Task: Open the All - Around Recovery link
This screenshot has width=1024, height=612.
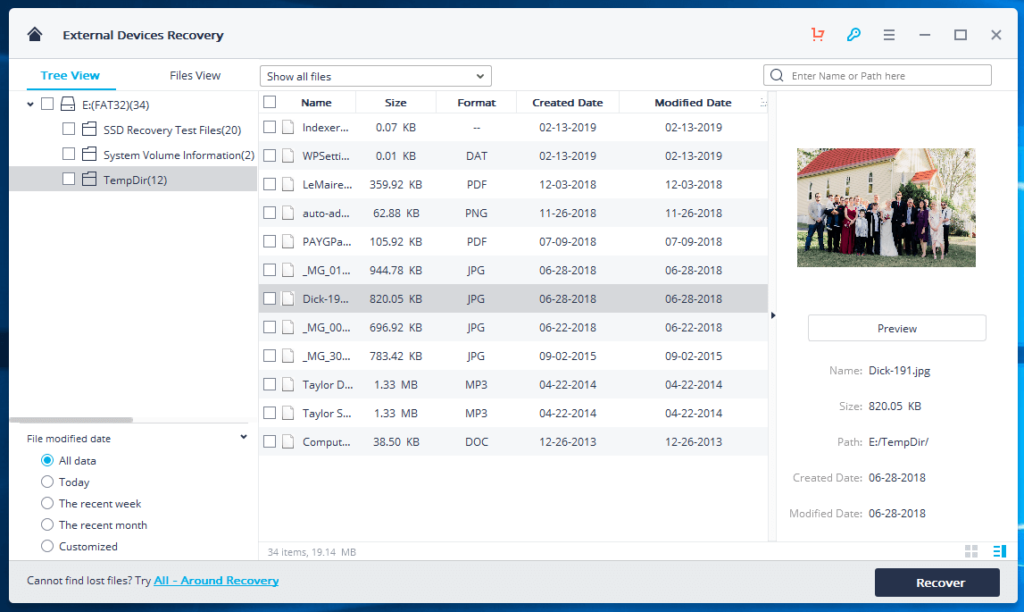Action: [216, 580]
